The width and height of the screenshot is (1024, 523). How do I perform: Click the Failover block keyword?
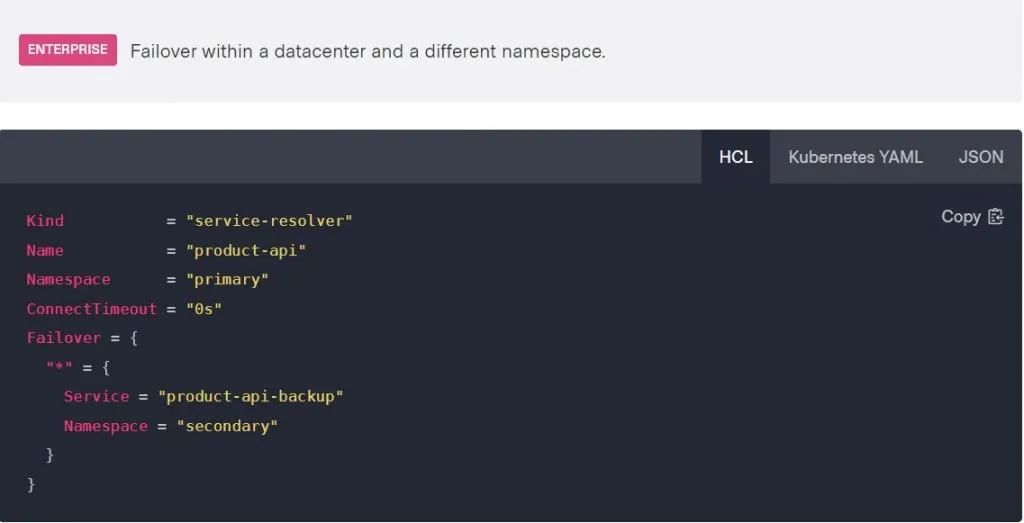tap(64, 338)
